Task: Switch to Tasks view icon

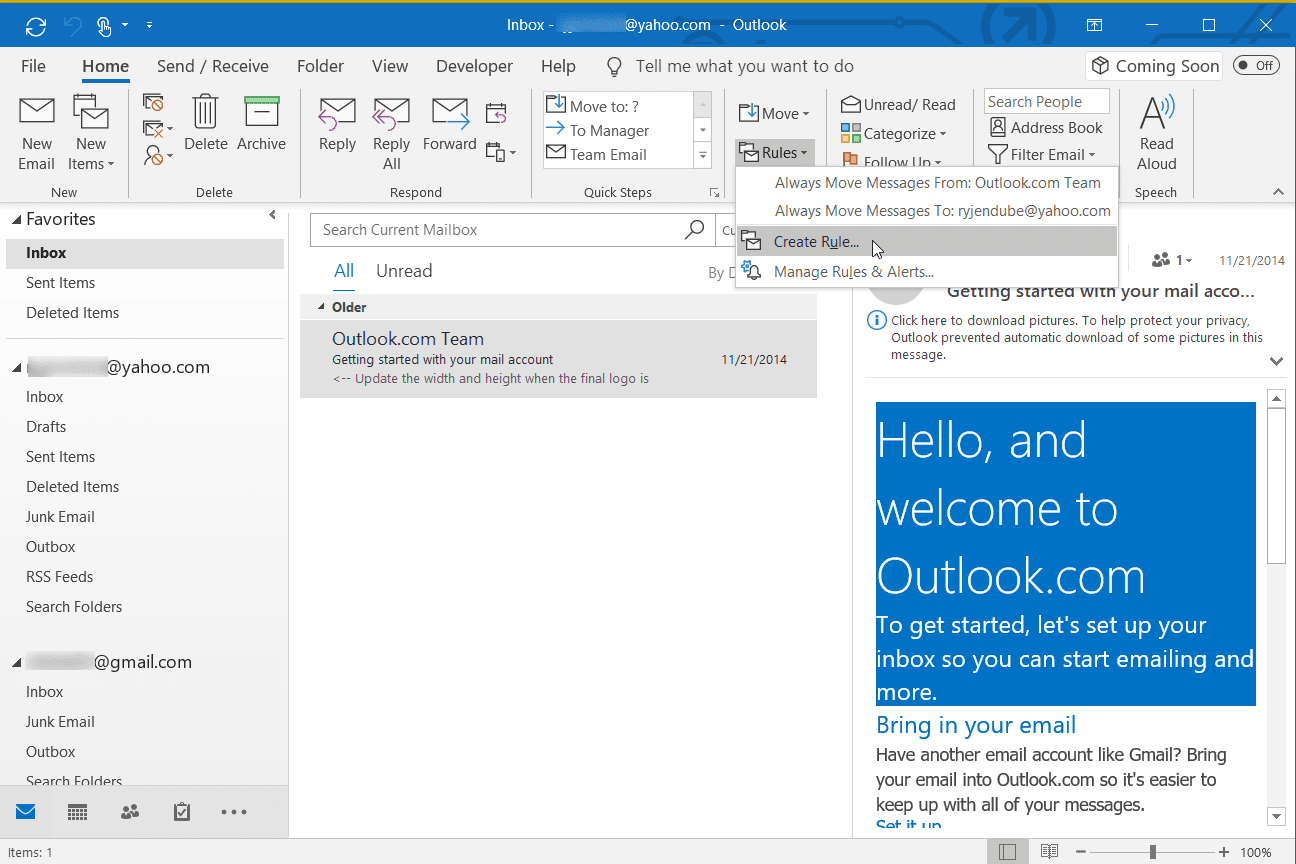Action: coord(182,812)
